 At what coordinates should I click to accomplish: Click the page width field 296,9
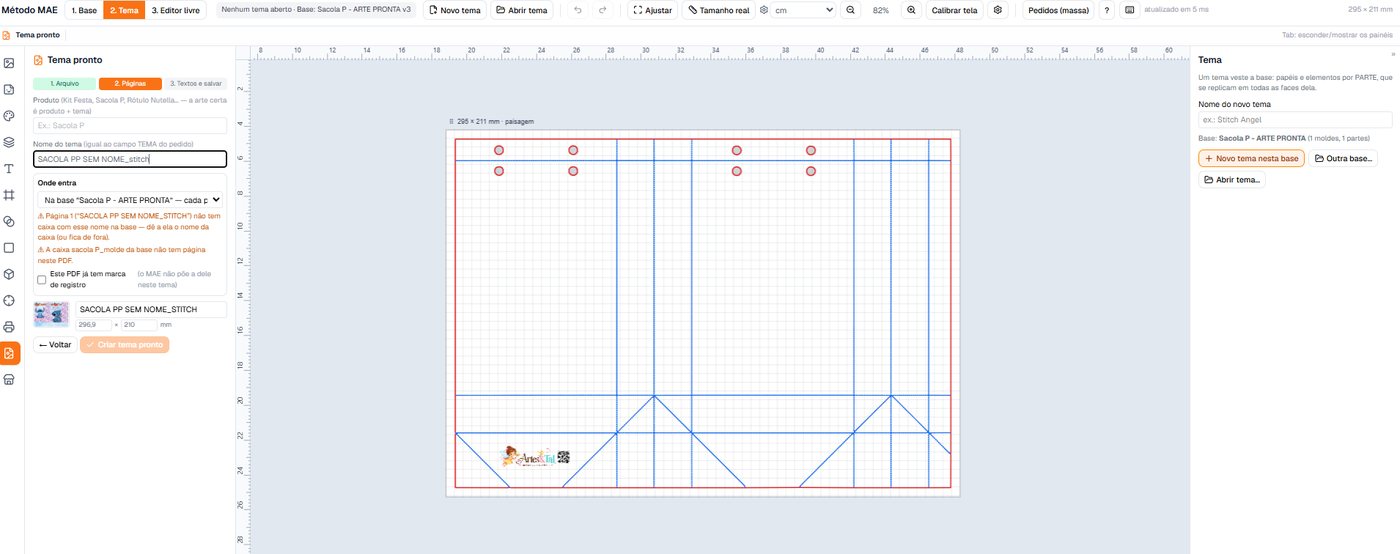[93, 325]
